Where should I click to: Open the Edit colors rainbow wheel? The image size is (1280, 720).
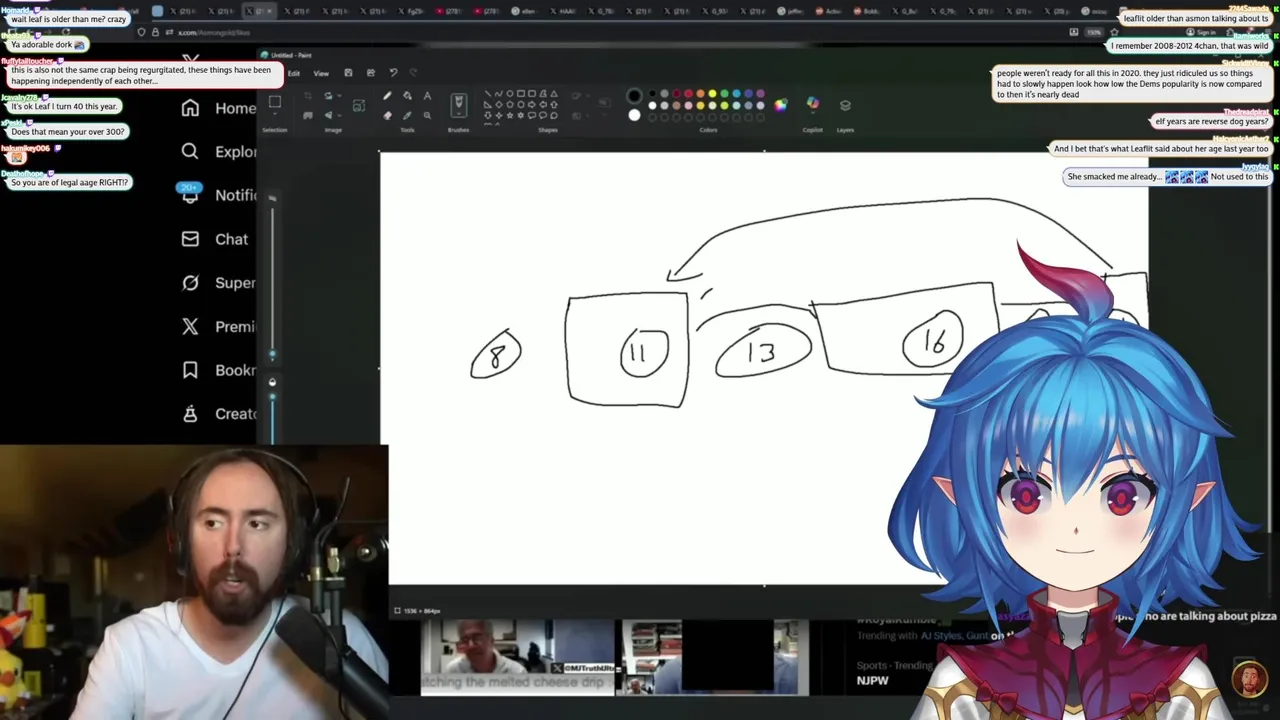click(x=780, y=105)
